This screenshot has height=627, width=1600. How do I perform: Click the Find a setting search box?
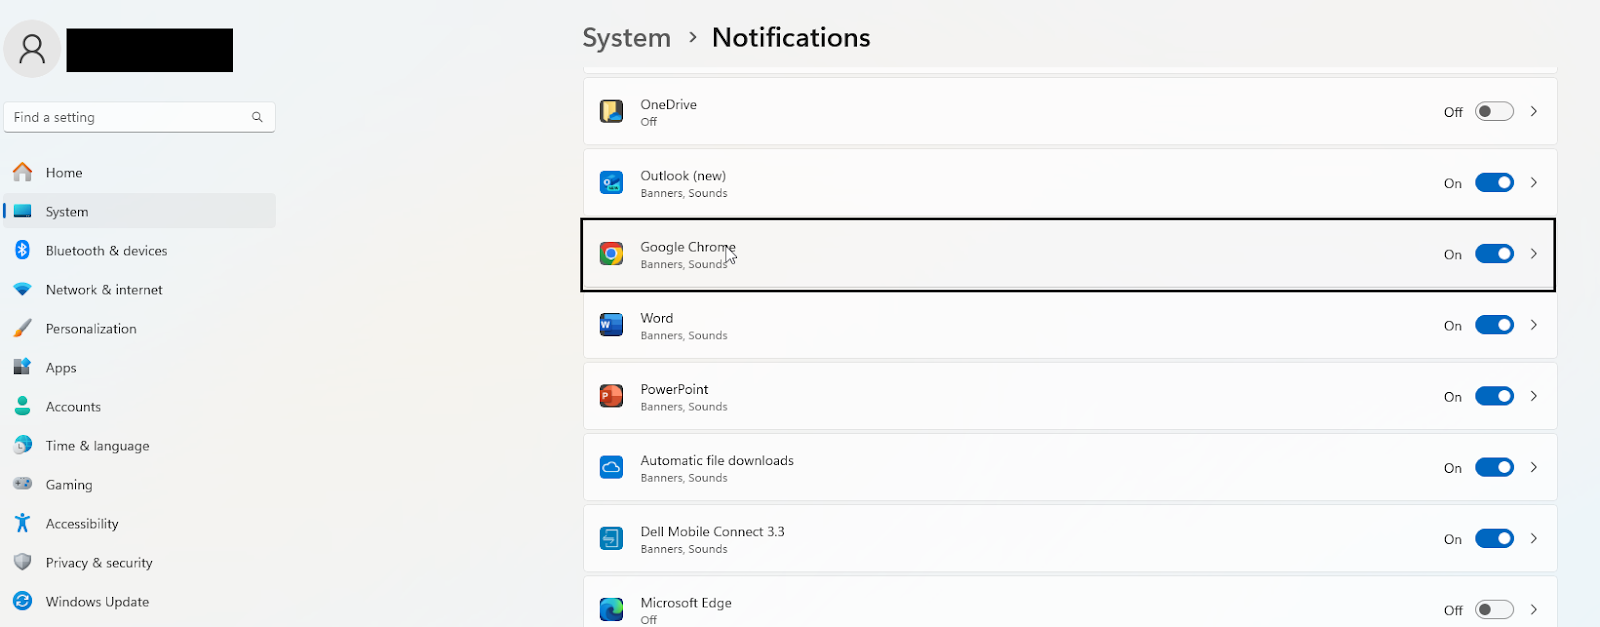[140, 117]
